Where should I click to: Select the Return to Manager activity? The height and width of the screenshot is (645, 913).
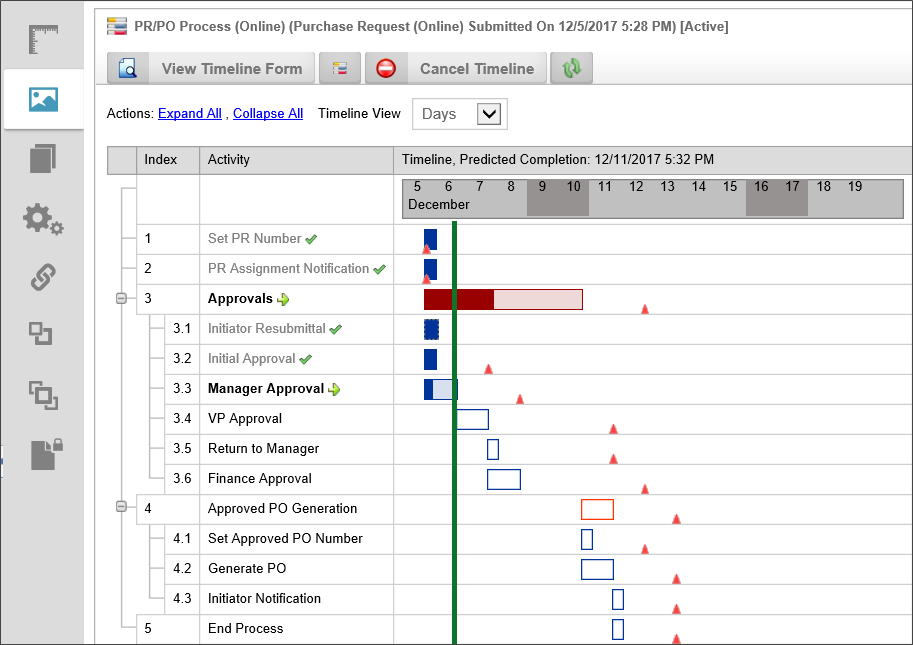click(x=263, y=448)
